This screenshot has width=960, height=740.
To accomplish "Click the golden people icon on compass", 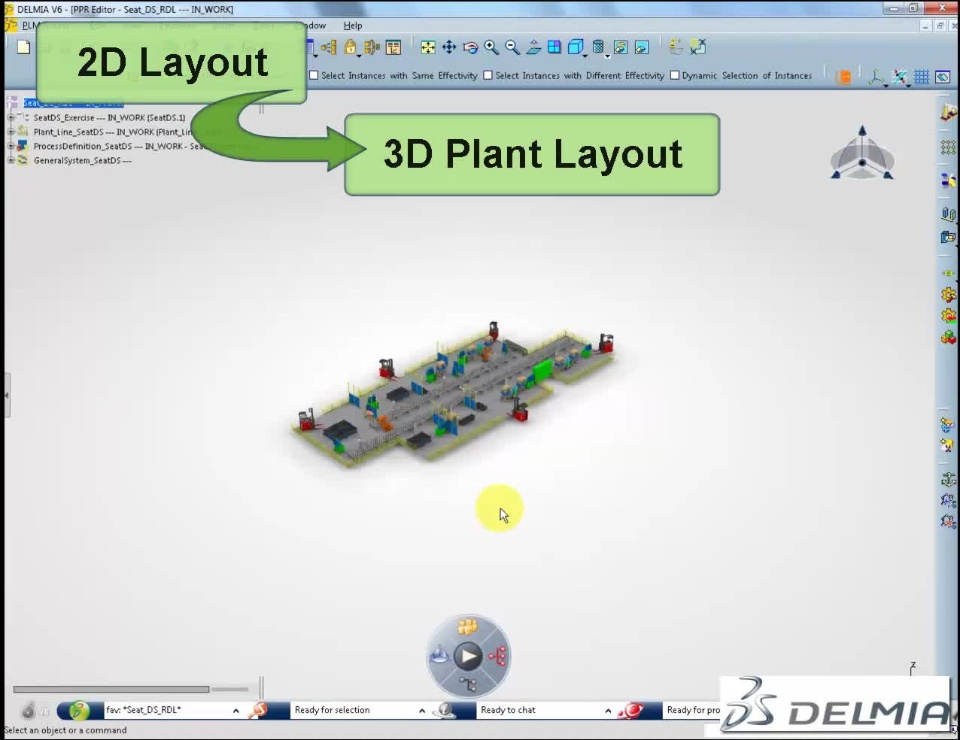I will pyautogui.click(x=468, y=626).
